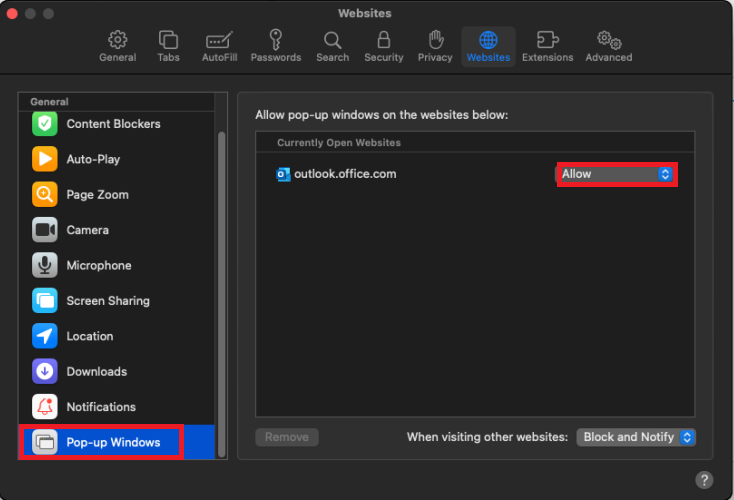Select the outlook.office.com website row

click(x=400, y=174)
